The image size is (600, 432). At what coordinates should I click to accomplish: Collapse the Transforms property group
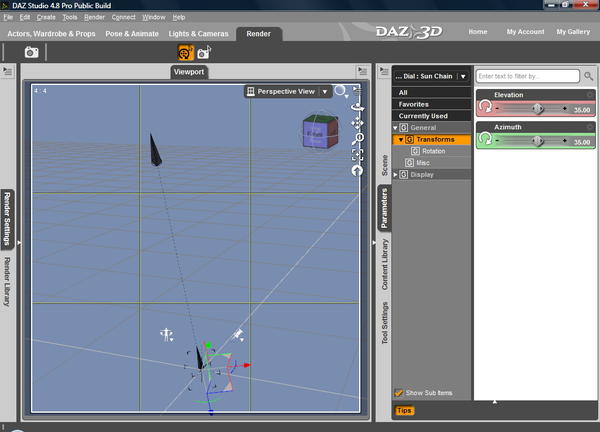coord(401,140)
